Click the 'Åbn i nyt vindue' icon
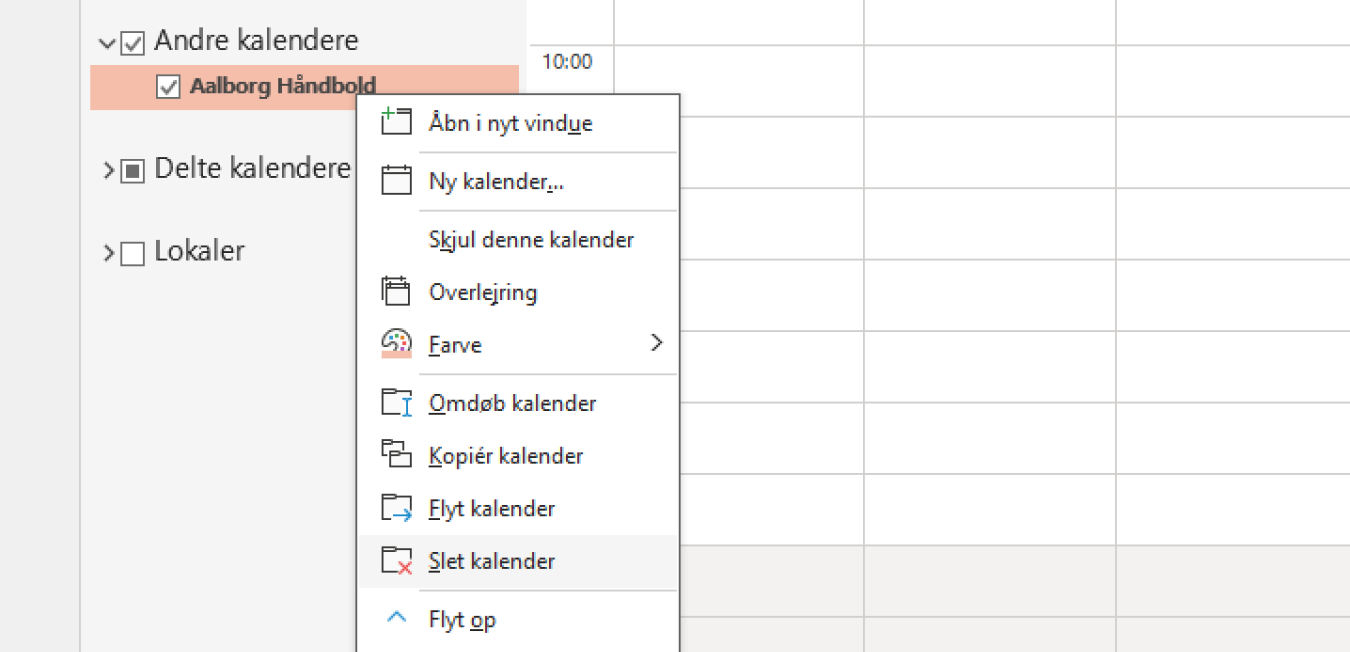This screenshot has width=1350, height=652. pos(396,122)
